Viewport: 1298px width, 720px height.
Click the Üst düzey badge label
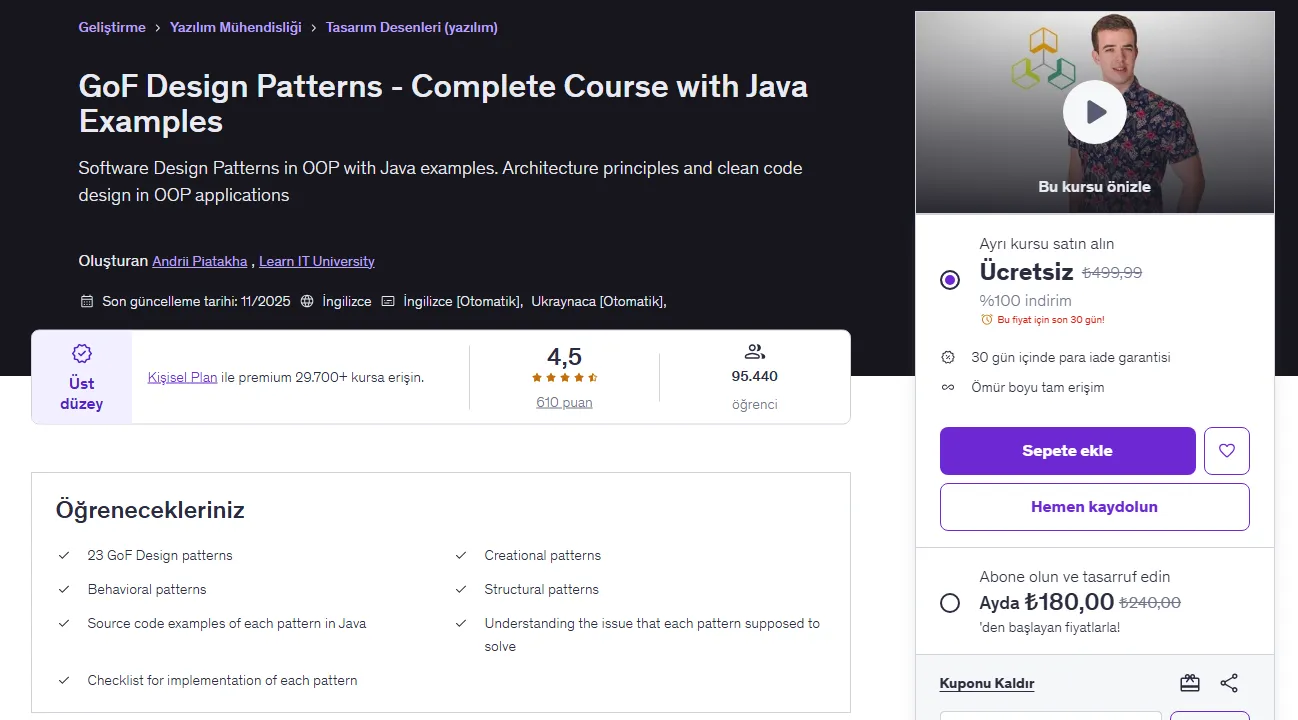coord(82,393)
